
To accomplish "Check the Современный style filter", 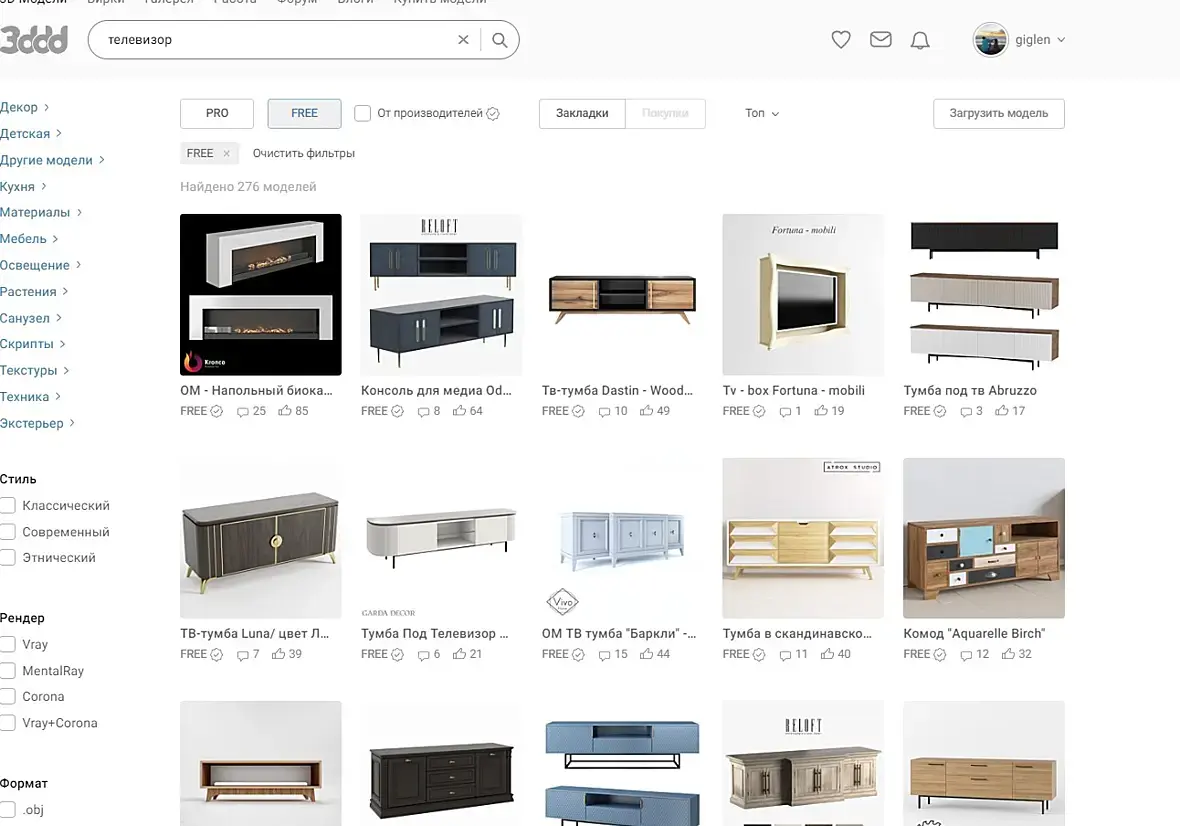I will pos(8,532).
